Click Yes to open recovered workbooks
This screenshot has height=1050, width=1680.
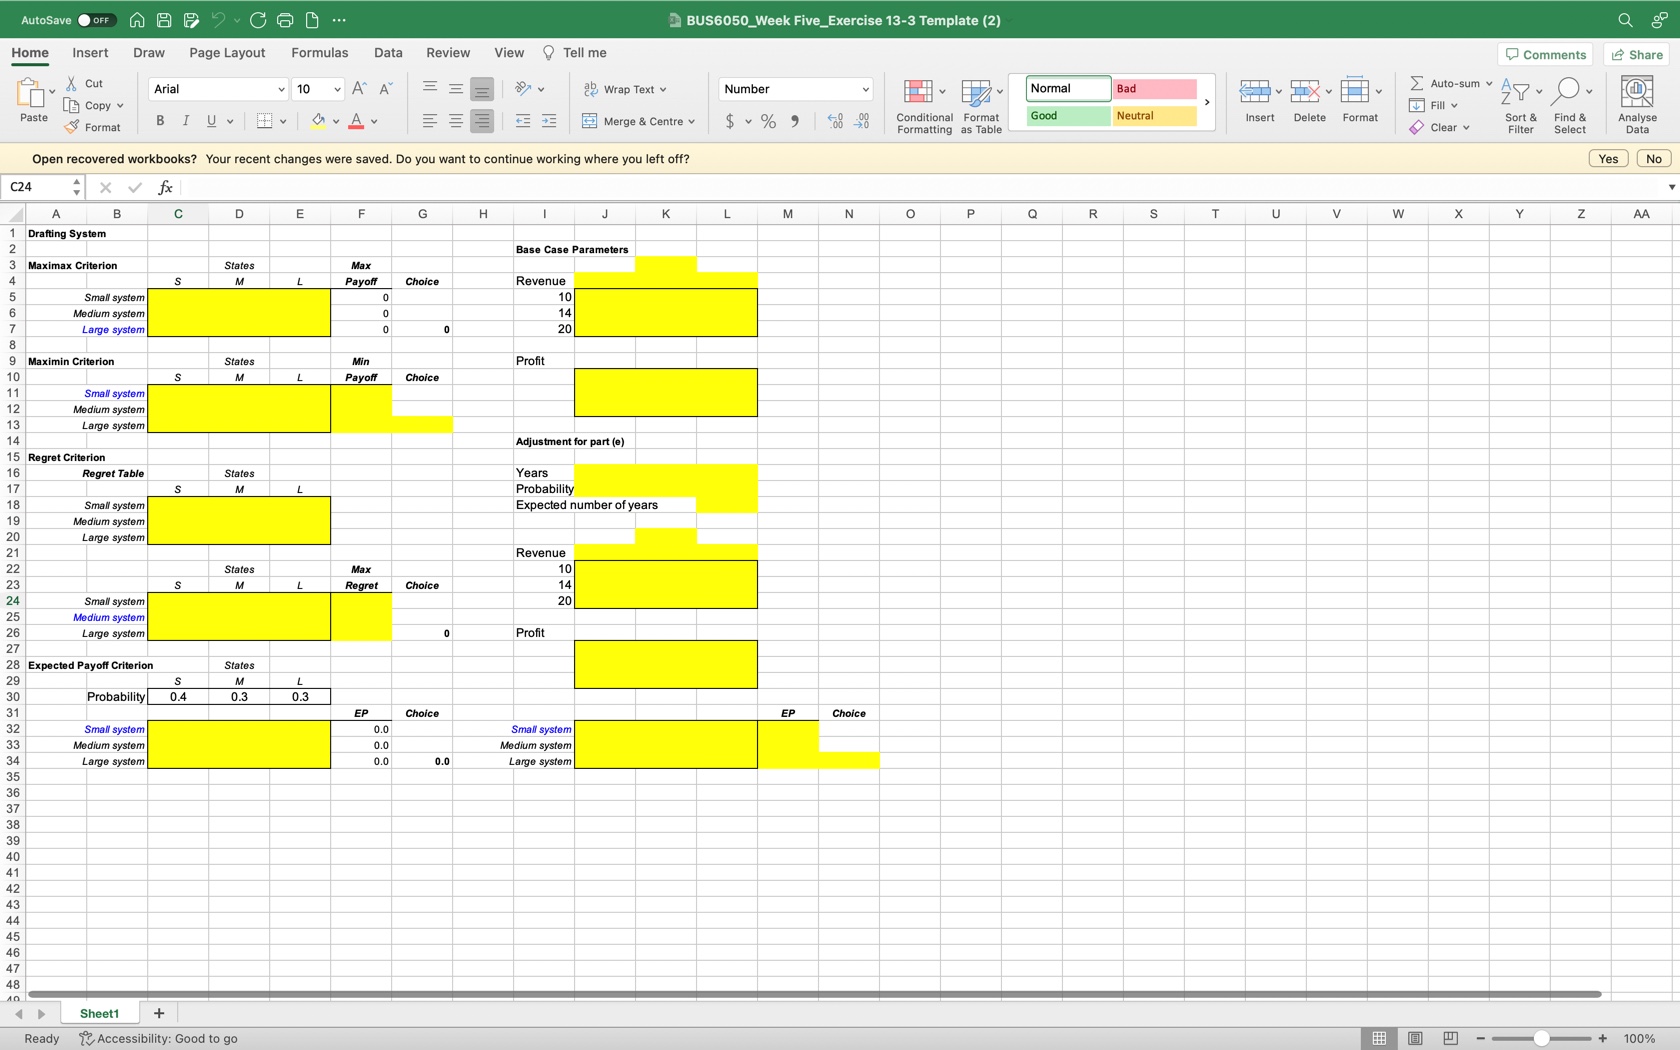point(1608,159)
